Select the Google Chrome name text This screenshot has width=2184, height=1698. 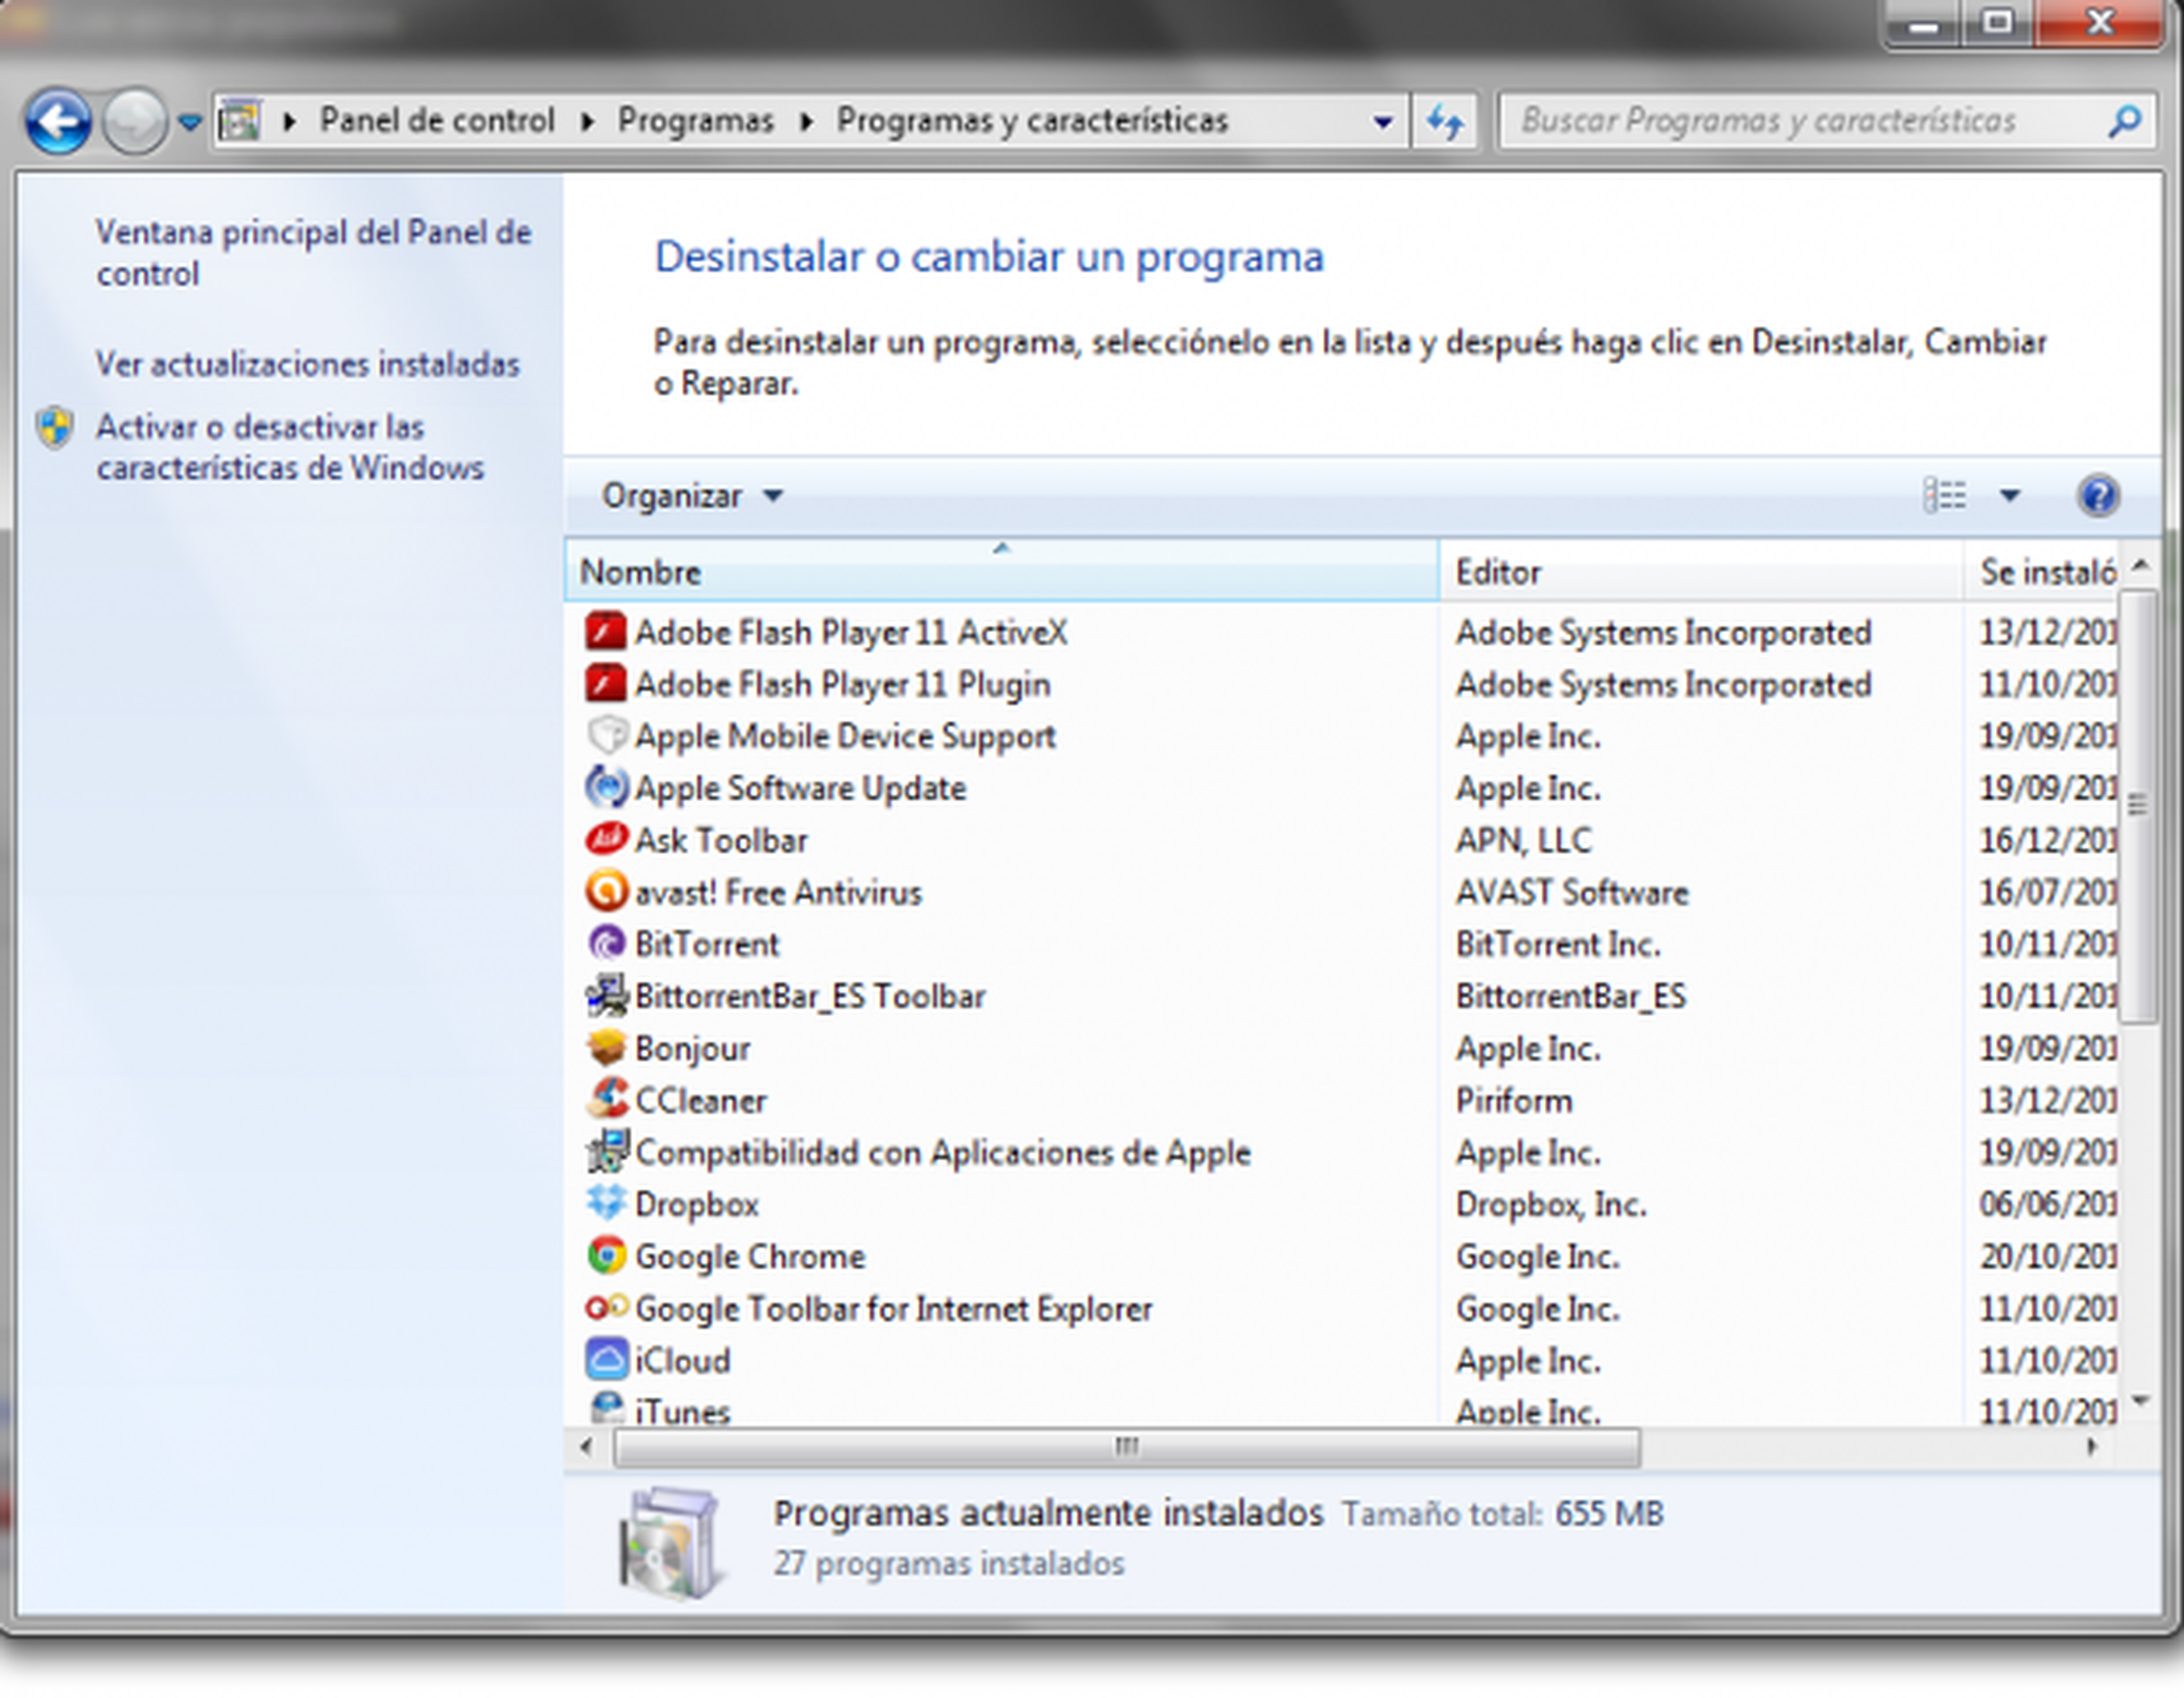[750, 1256]
